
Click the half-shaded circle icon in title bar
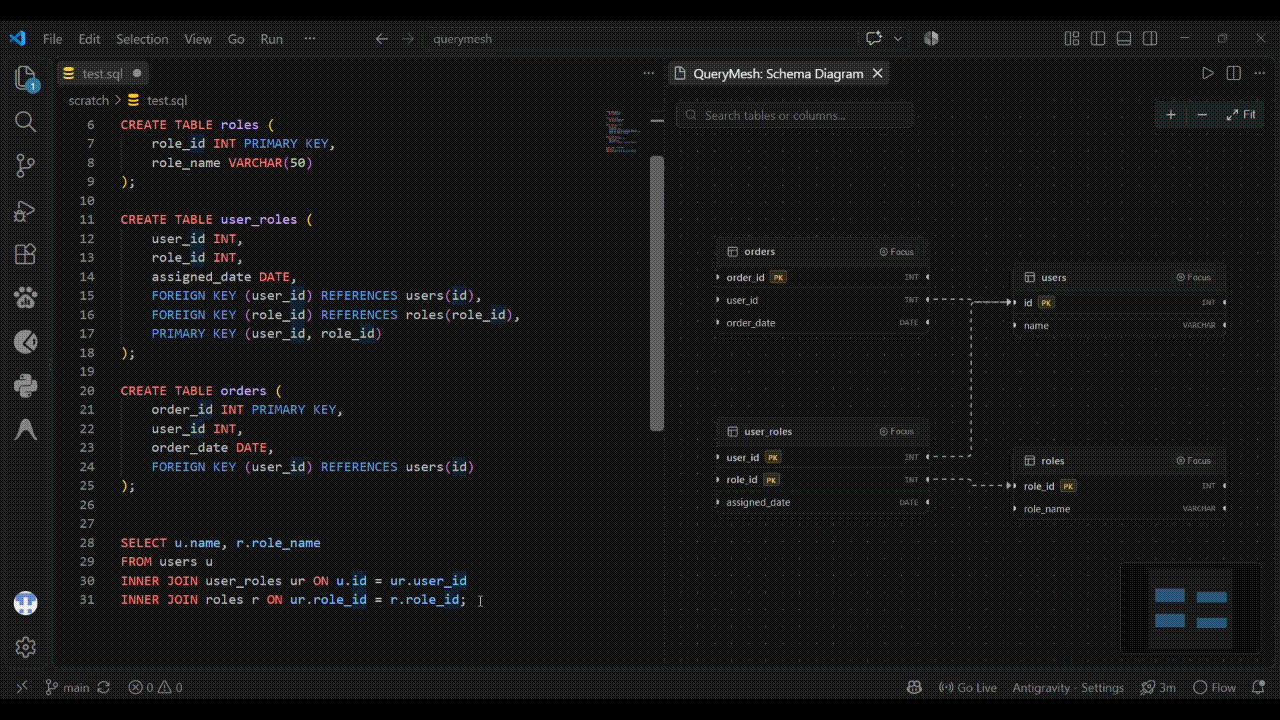point(932,39)
